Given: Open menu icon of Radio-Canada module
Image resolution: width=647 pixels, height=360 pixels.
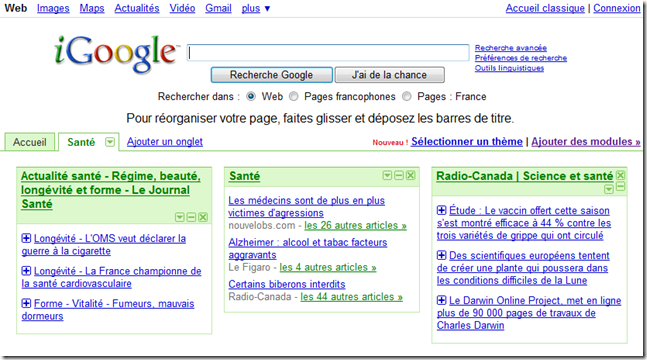Looking at the screenshot, I should tap(609, 189).
